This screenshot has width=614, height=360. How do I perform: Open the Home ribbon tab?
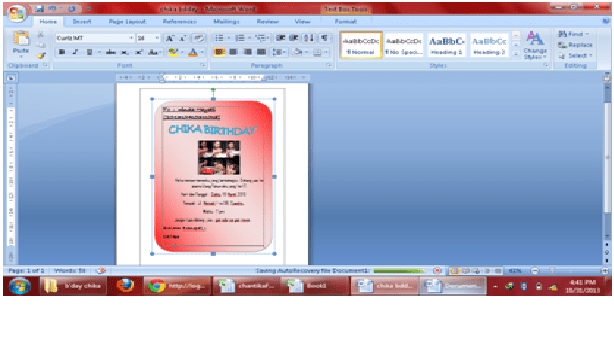48,22
